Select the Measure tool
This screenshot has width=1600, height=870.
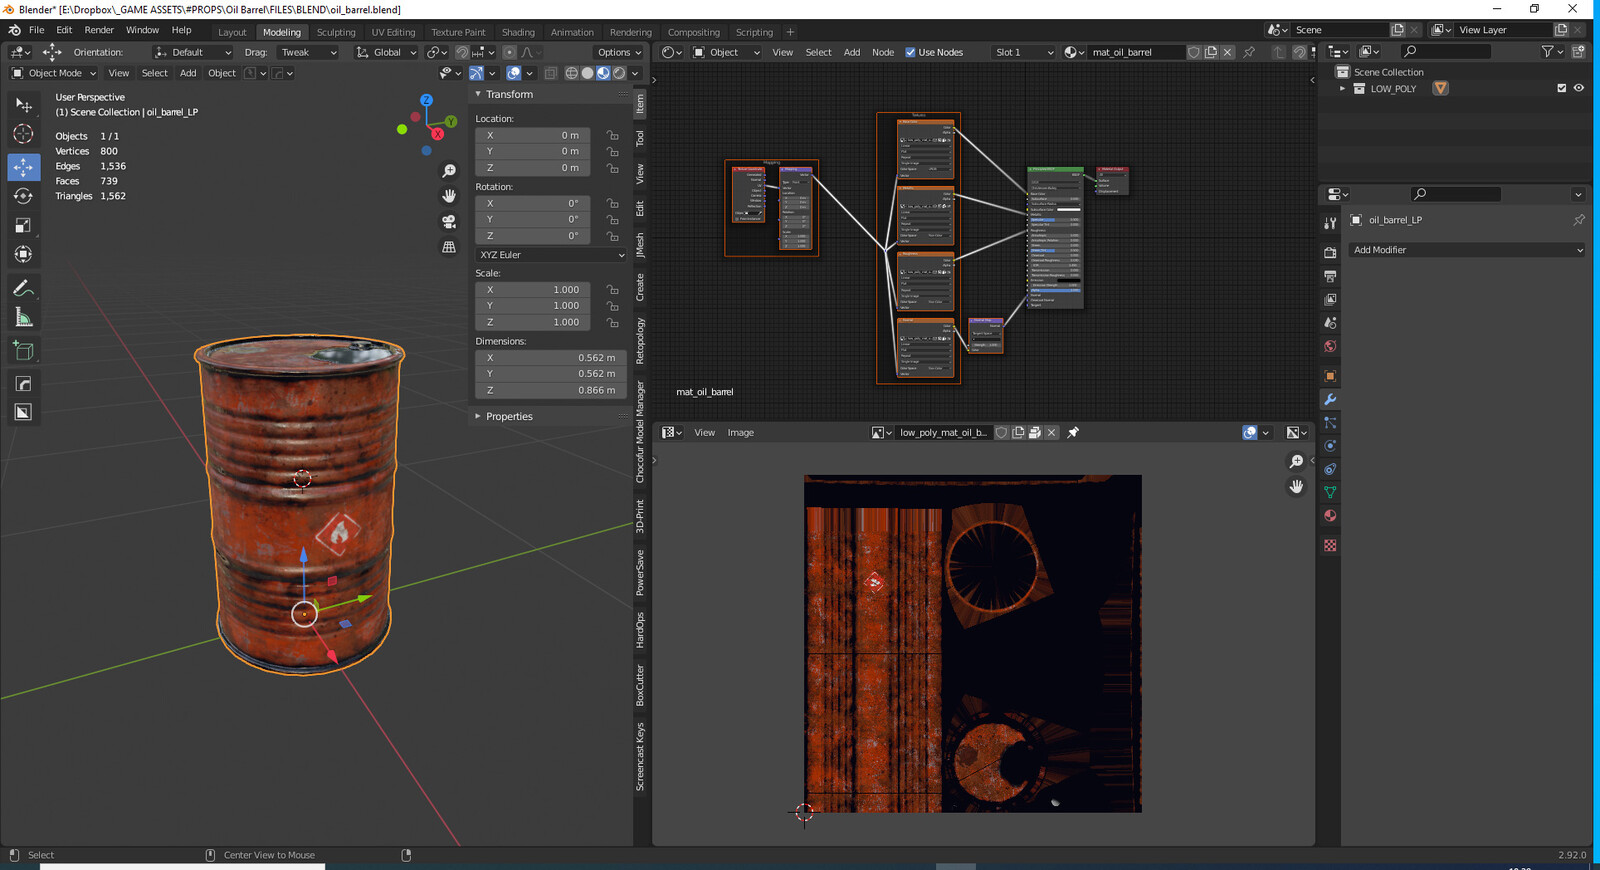pos(23,318)
